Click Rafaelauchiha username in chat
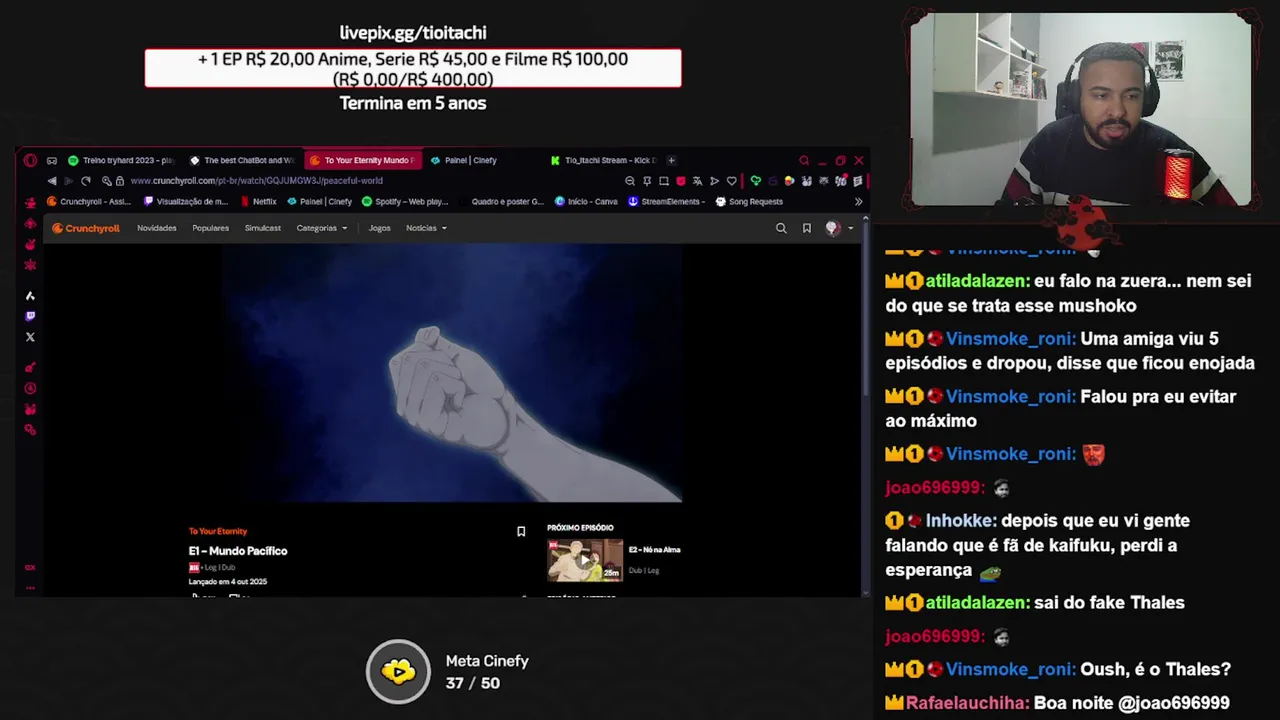Viewport: 1280px width, 720px height. [x=968, y=703]
